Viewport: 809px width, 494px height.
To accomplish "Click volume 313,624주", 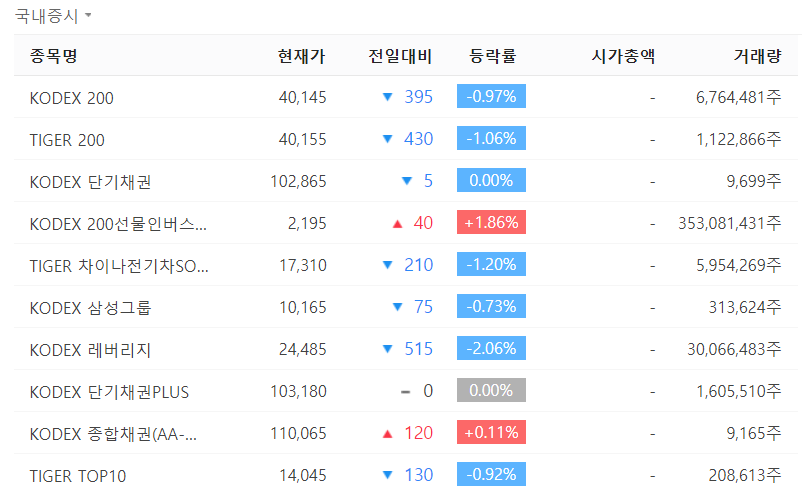I will tap(745, 307).
